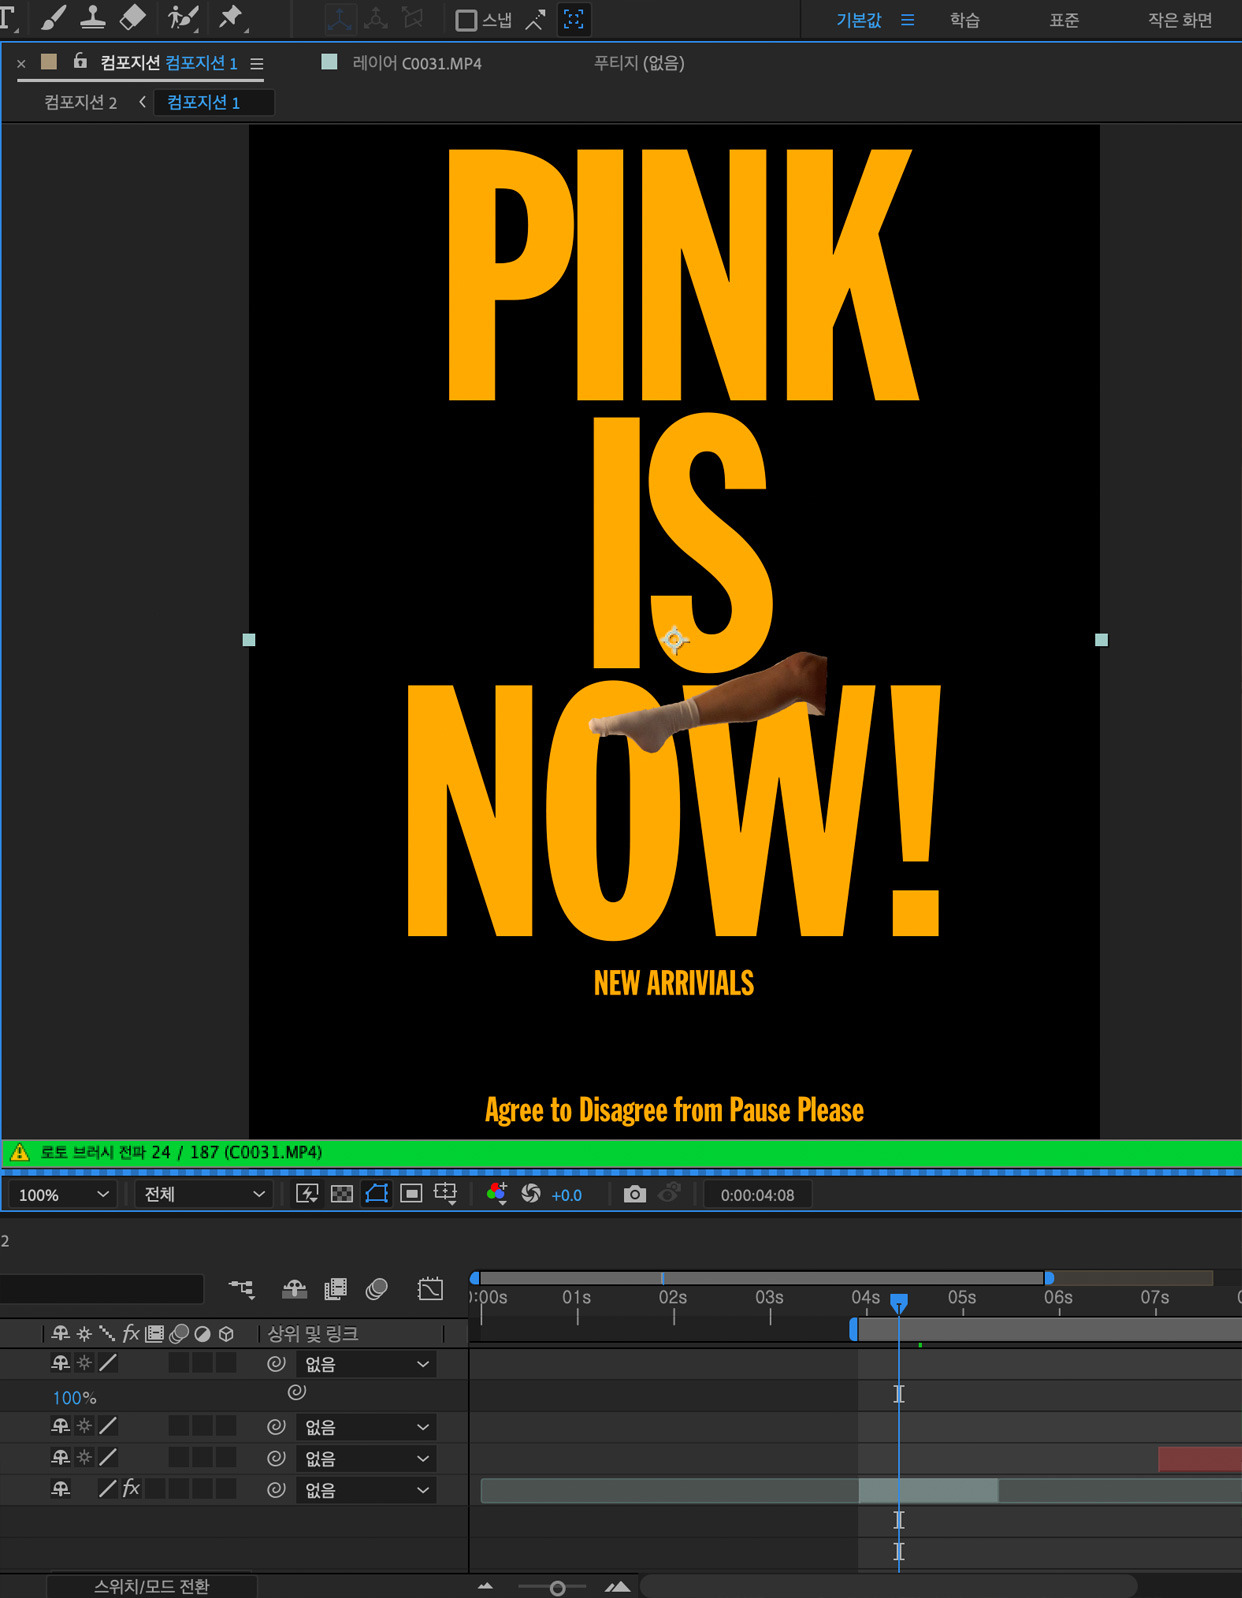Toggle Fast Previews icon

click(x=307, y=1194)
